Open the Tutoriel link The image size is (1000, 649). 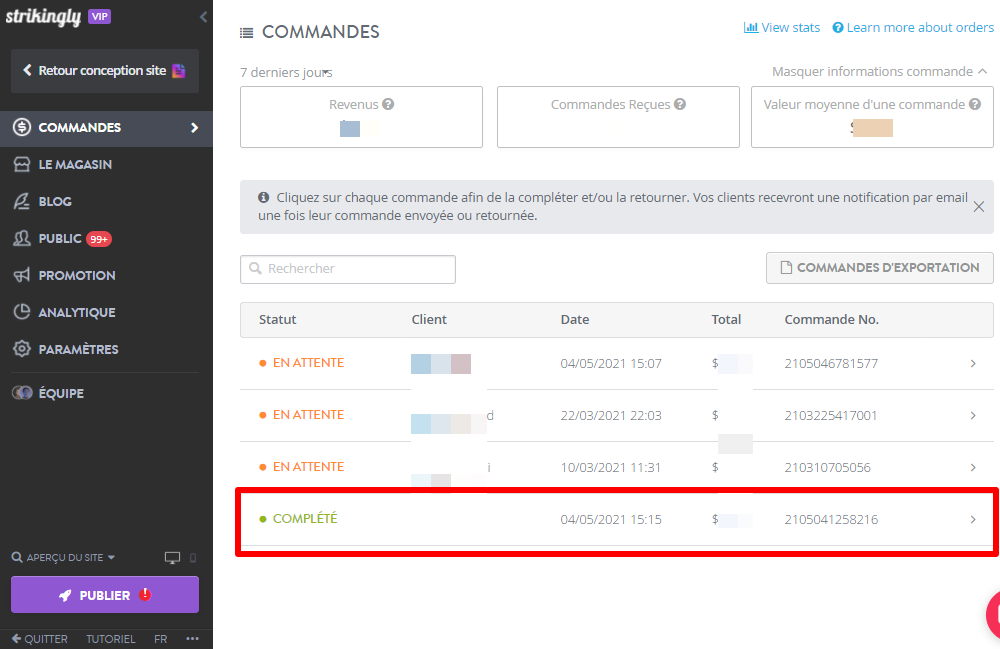click(110, 639)
